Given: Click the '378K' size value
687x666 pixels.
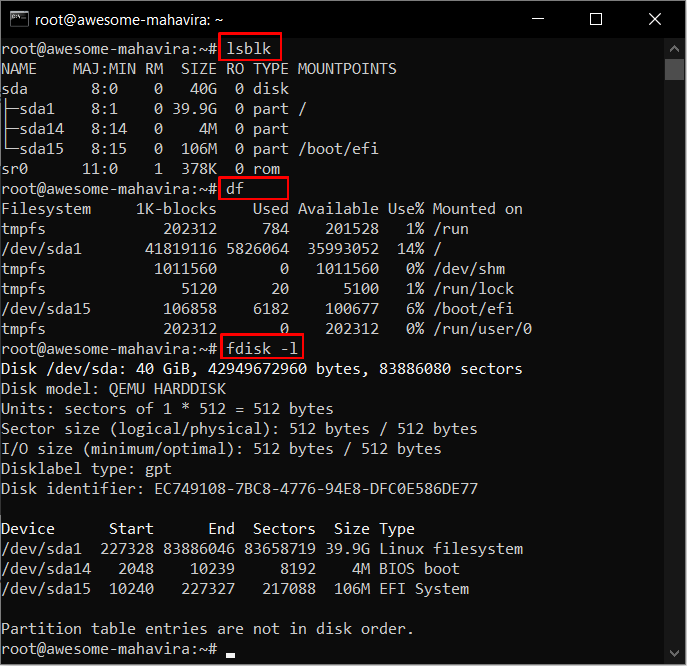Looking at the screenshot, I should (x=199, y=169).
